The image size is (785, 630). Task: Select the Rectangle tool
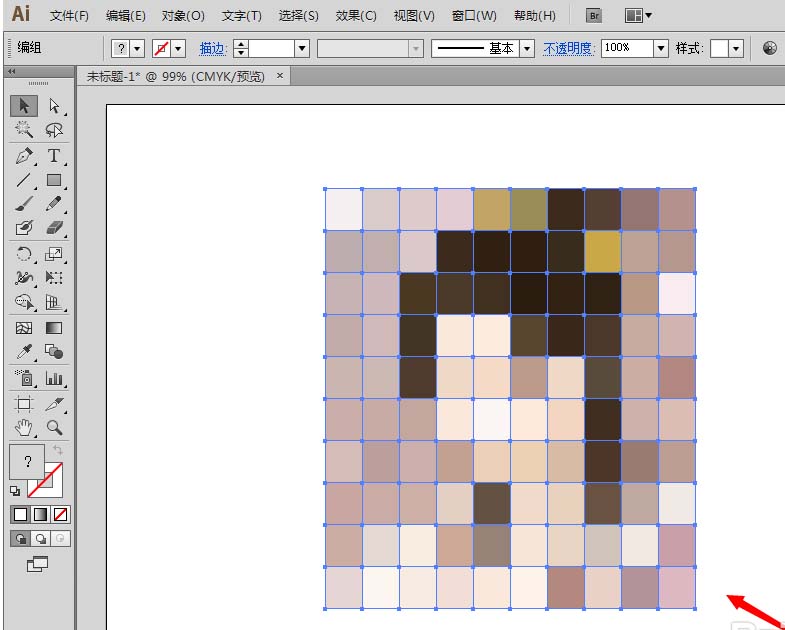(x=54, y=180)
